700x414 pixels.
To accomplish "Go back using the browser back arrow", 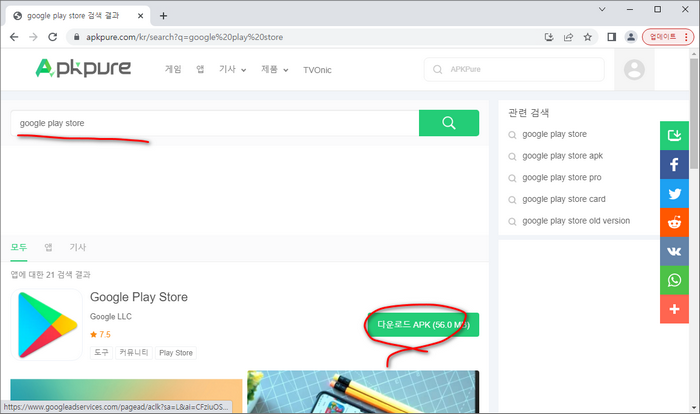I will [14, 37].
